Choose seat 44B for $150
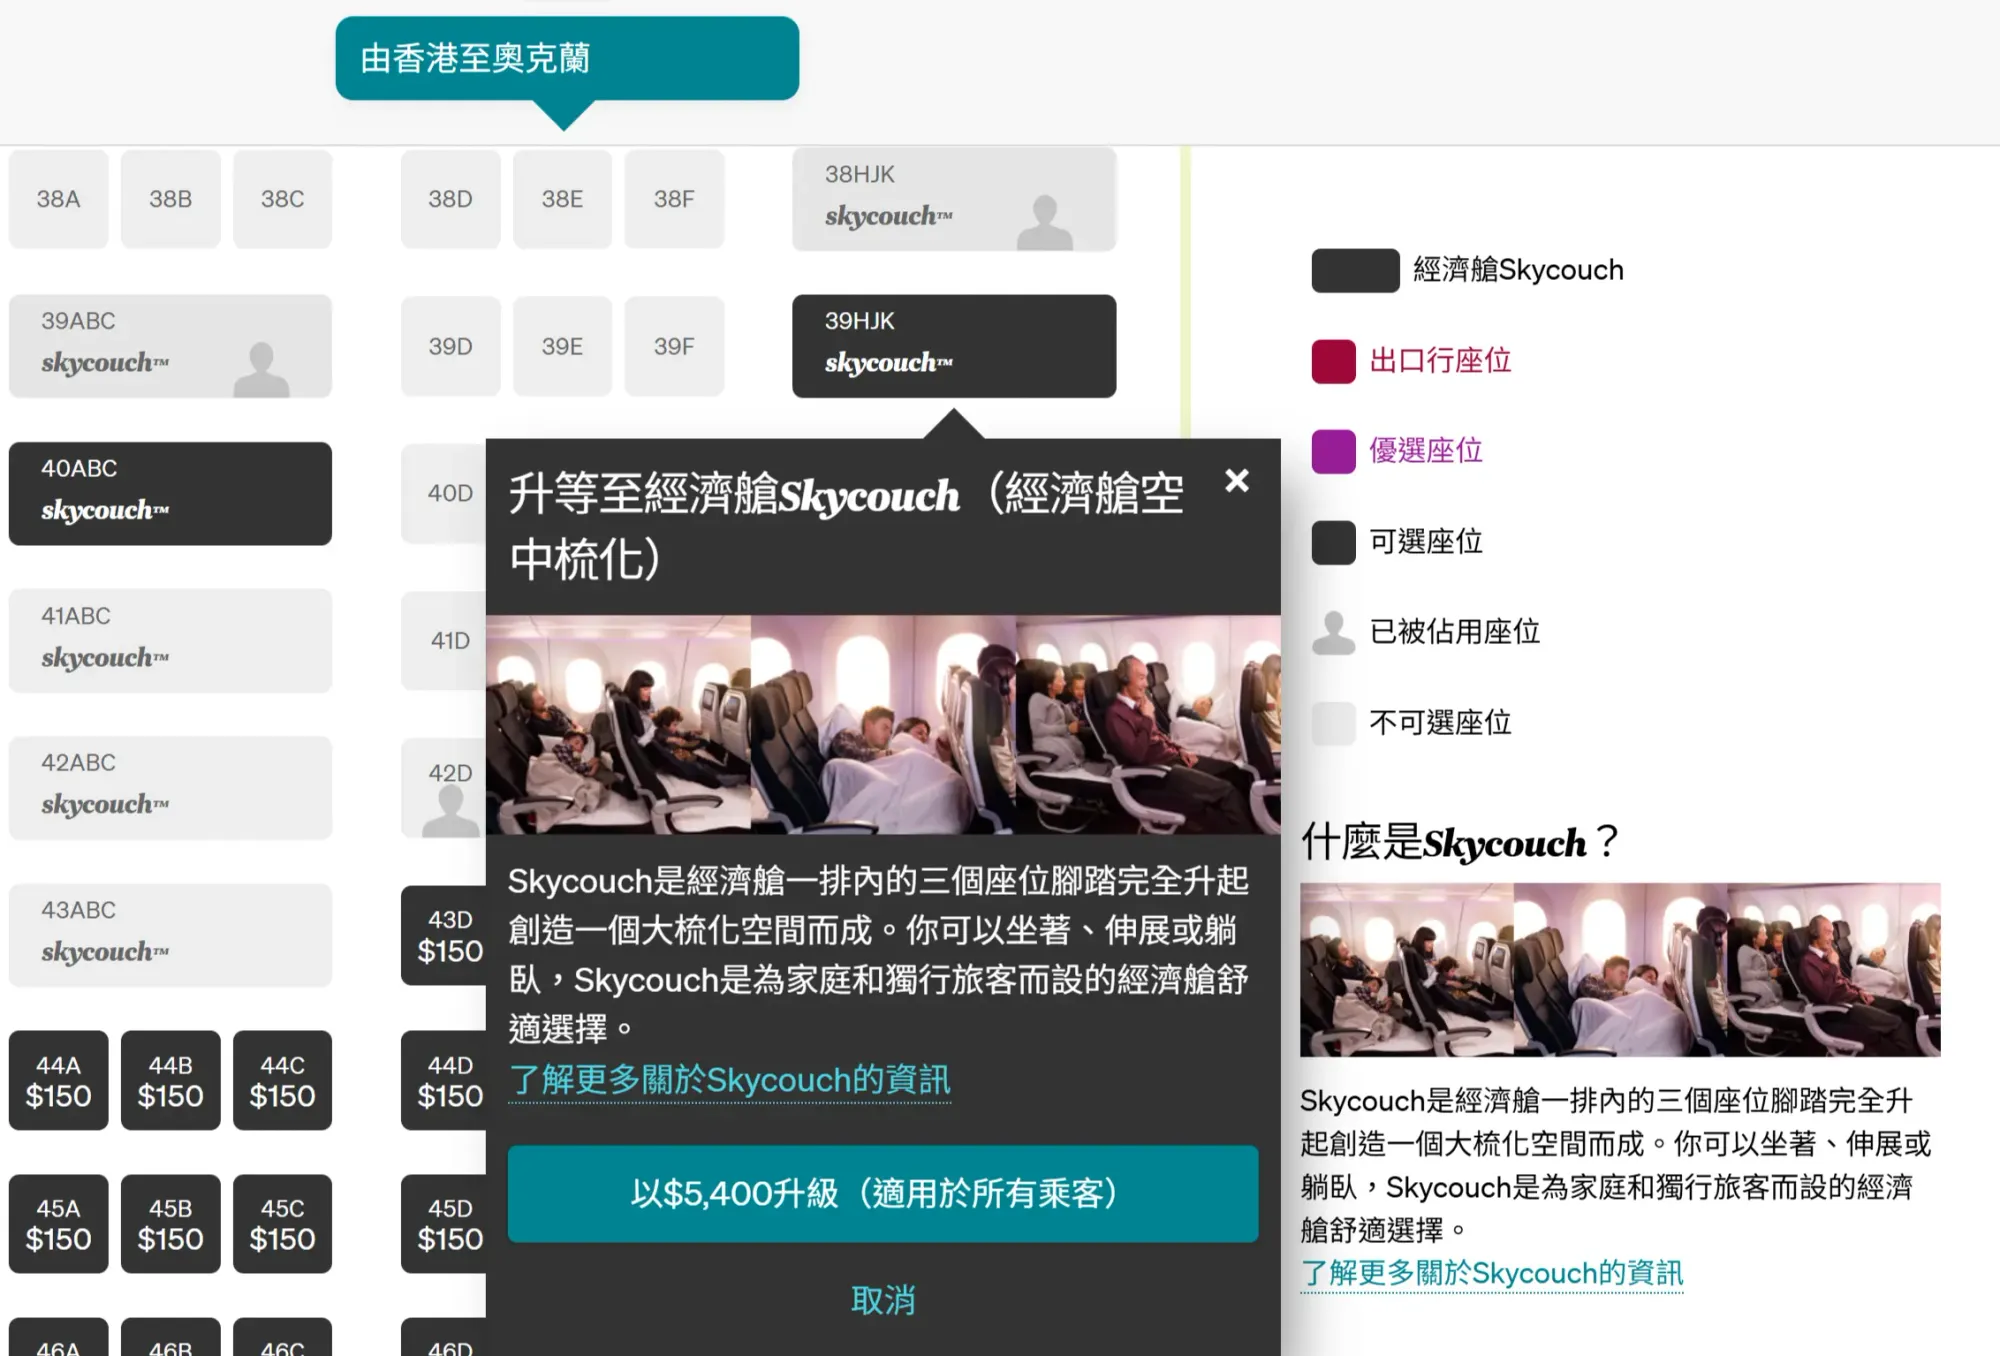This screenshot has width=2000, height=1356. point(170,1081)
